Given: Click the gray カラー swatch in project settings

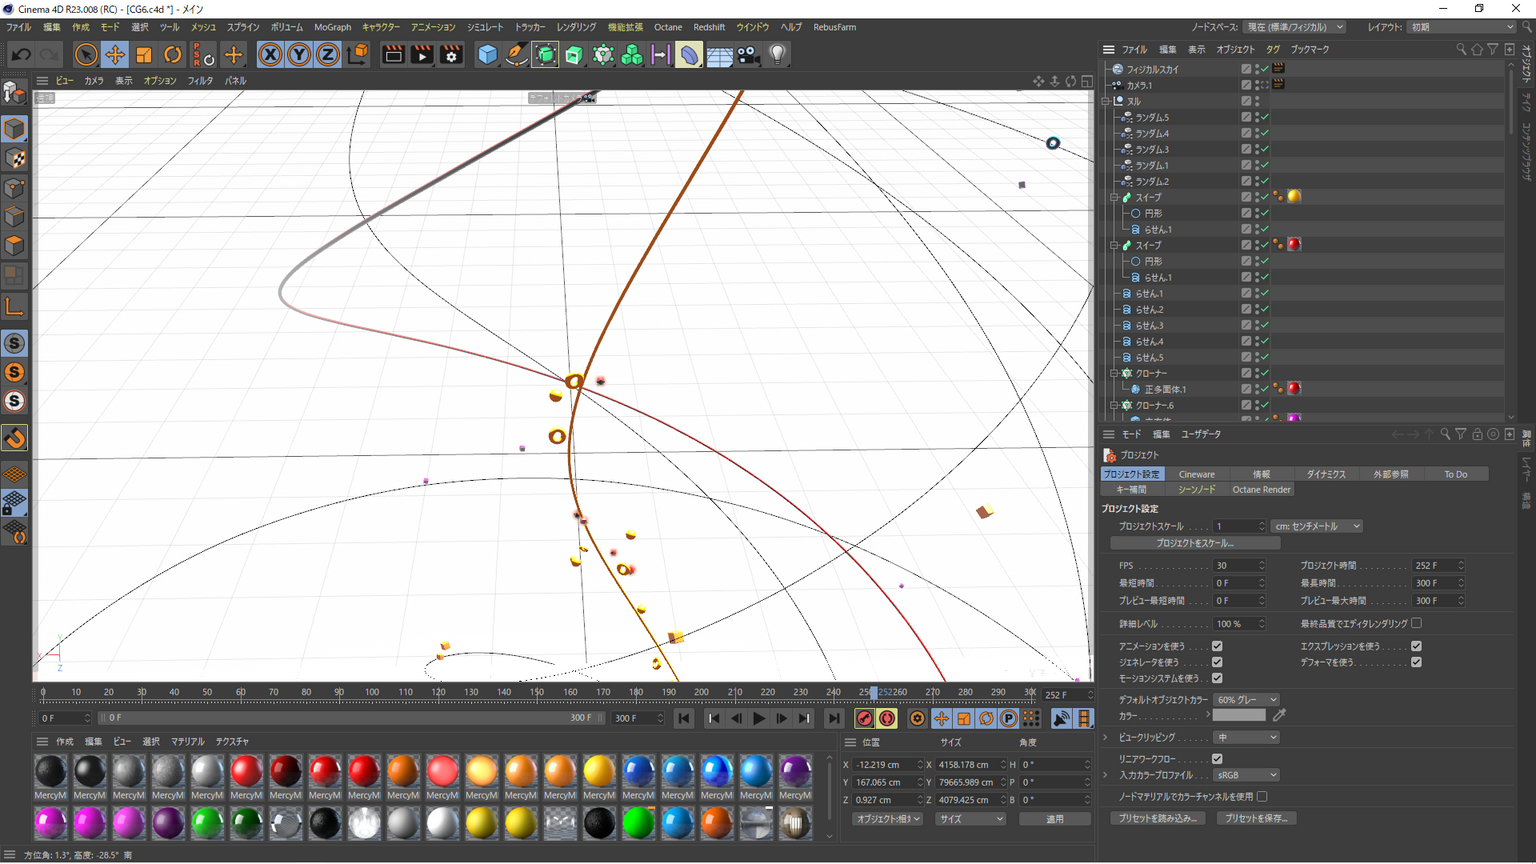Looking at the screenshot, I should click(1239, 716).
